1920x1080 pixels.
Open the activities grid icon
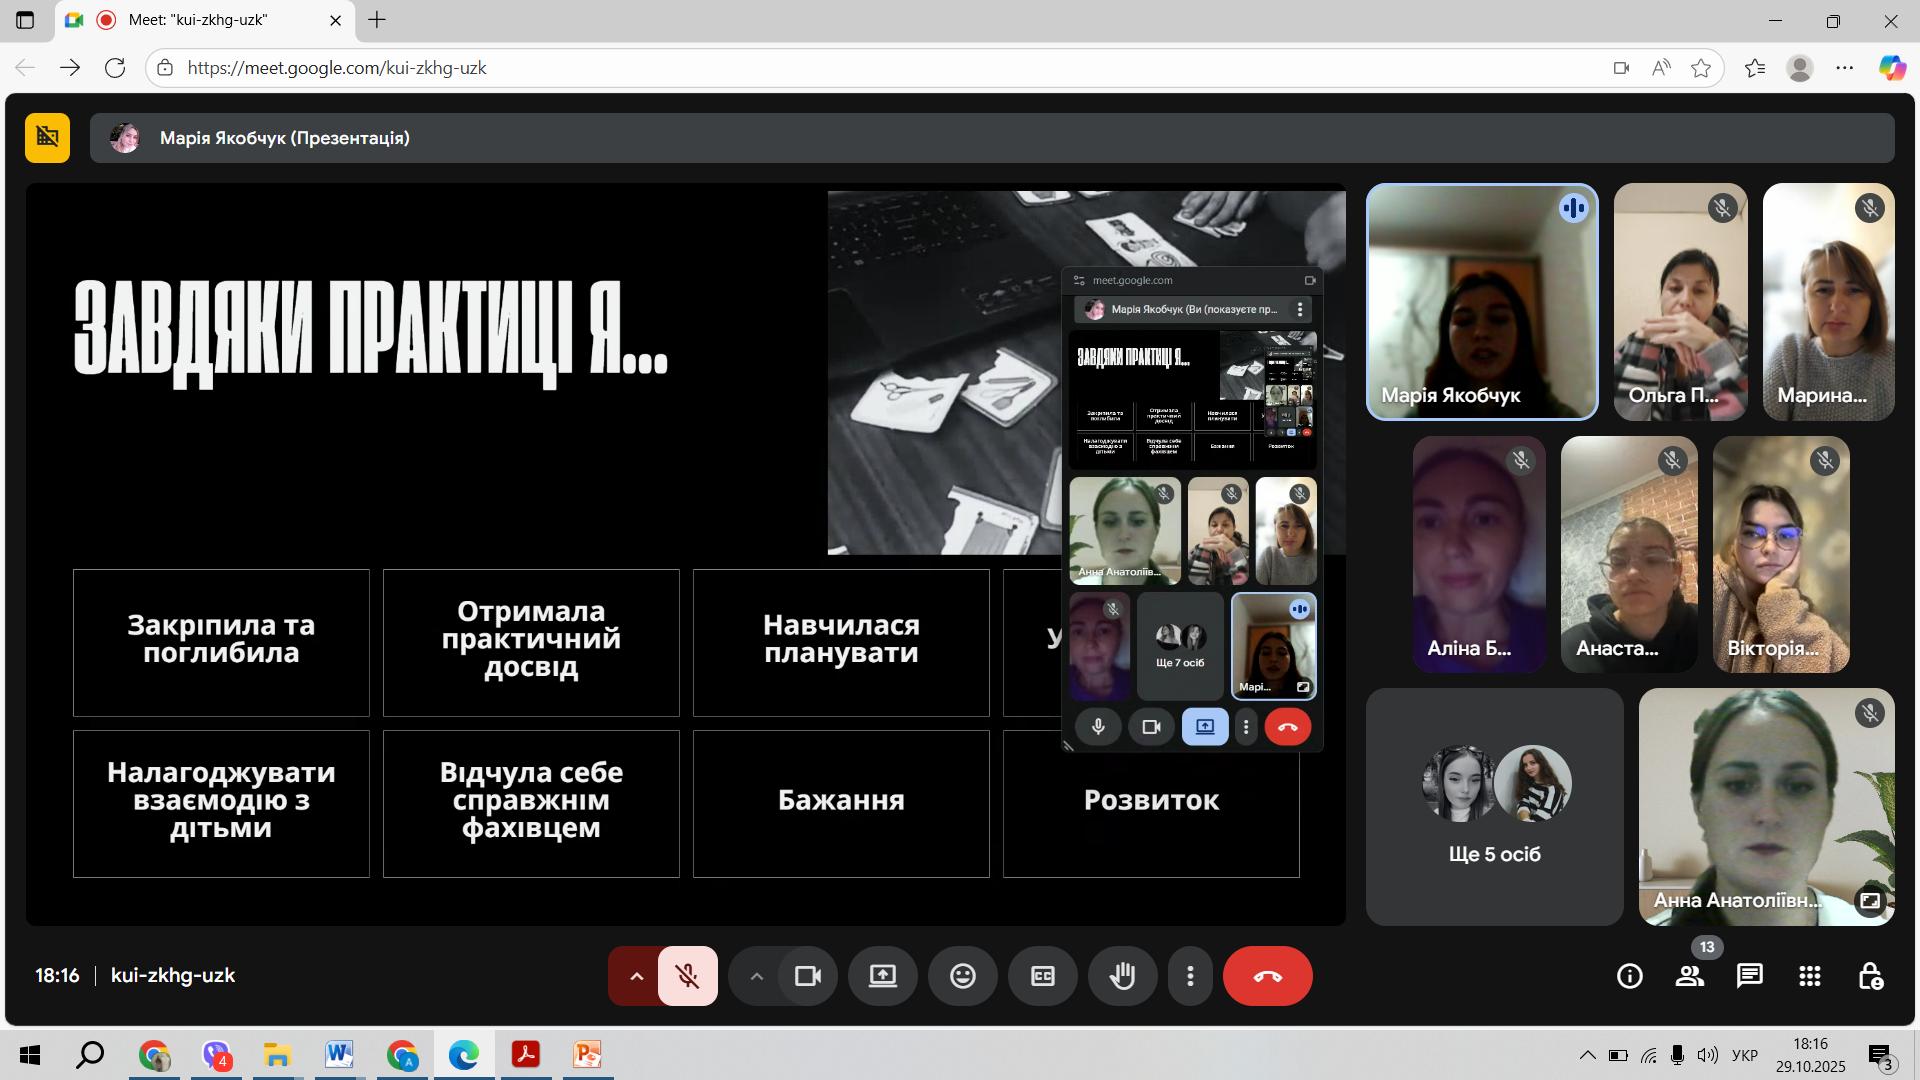click(1809, 976)
